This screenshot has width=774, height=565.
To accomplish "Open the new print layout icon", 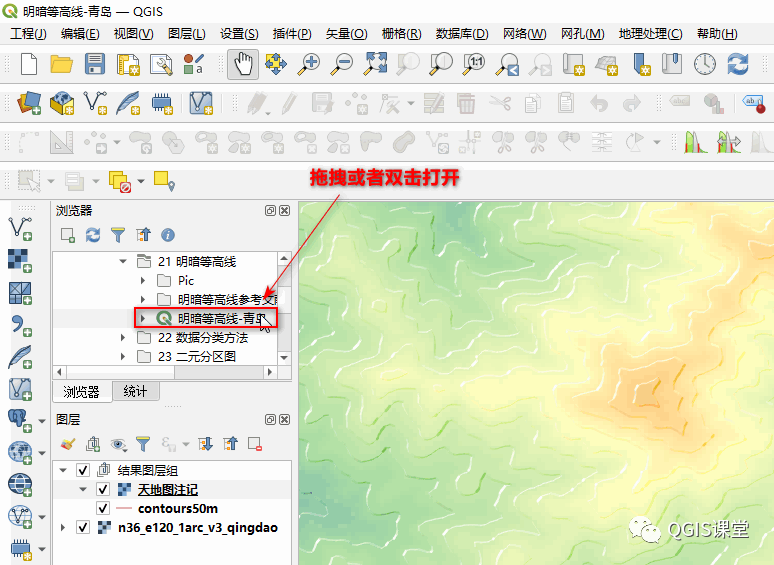I will (x=128, y=65).
